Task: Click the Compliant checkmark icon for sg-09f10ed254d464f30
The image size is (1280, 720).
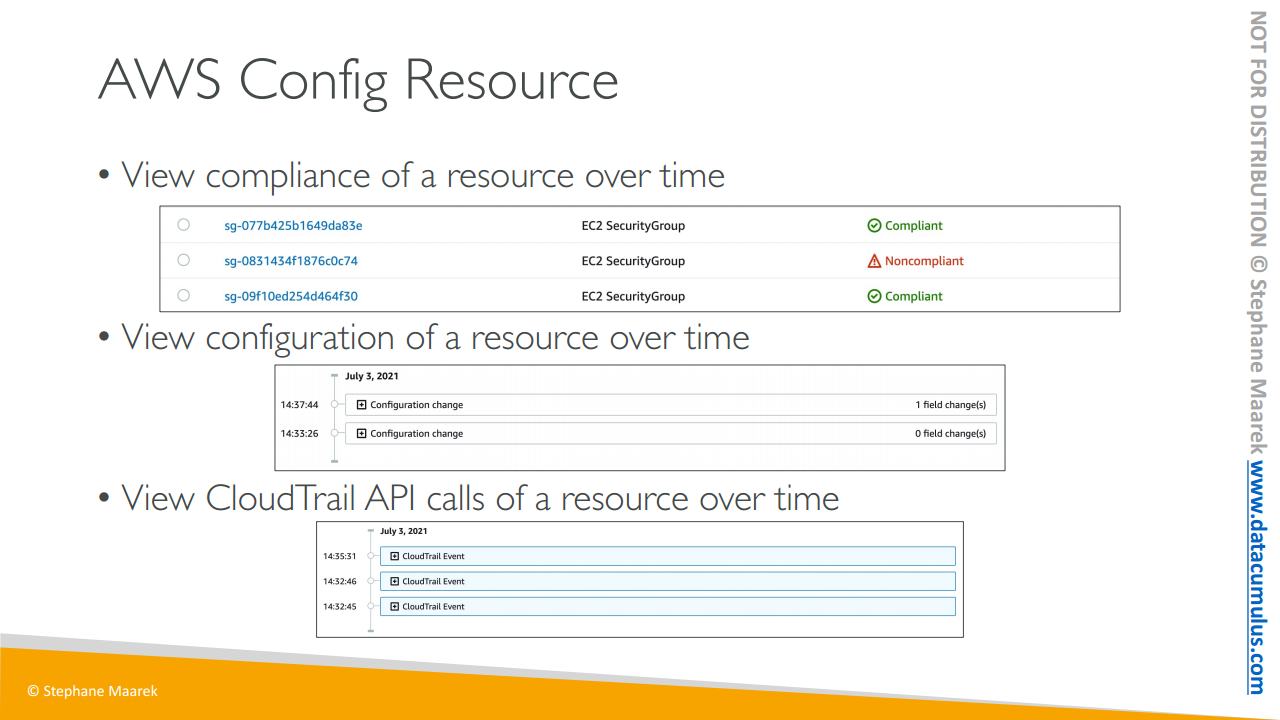Action: 875,296
